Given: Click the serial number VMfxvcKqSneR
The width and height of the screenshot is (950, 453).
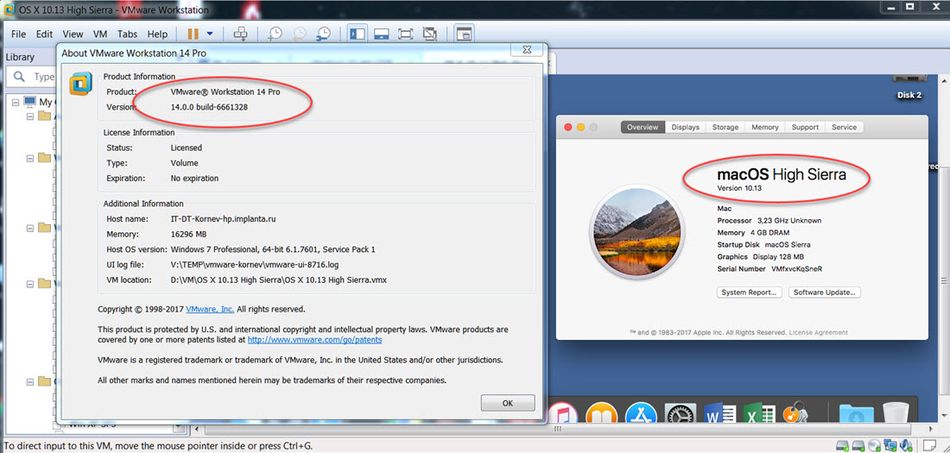Looking at the screenshot, I should 797,269.
